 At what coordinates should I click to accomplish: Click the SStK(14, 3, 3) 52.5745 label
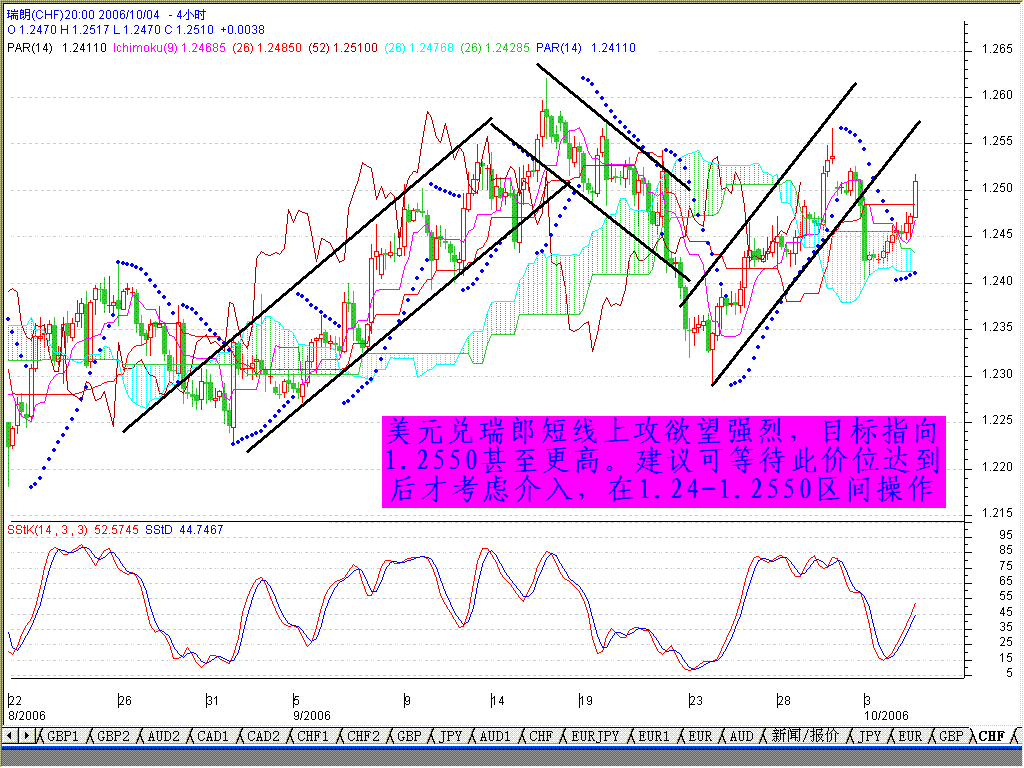pos(73,530)
